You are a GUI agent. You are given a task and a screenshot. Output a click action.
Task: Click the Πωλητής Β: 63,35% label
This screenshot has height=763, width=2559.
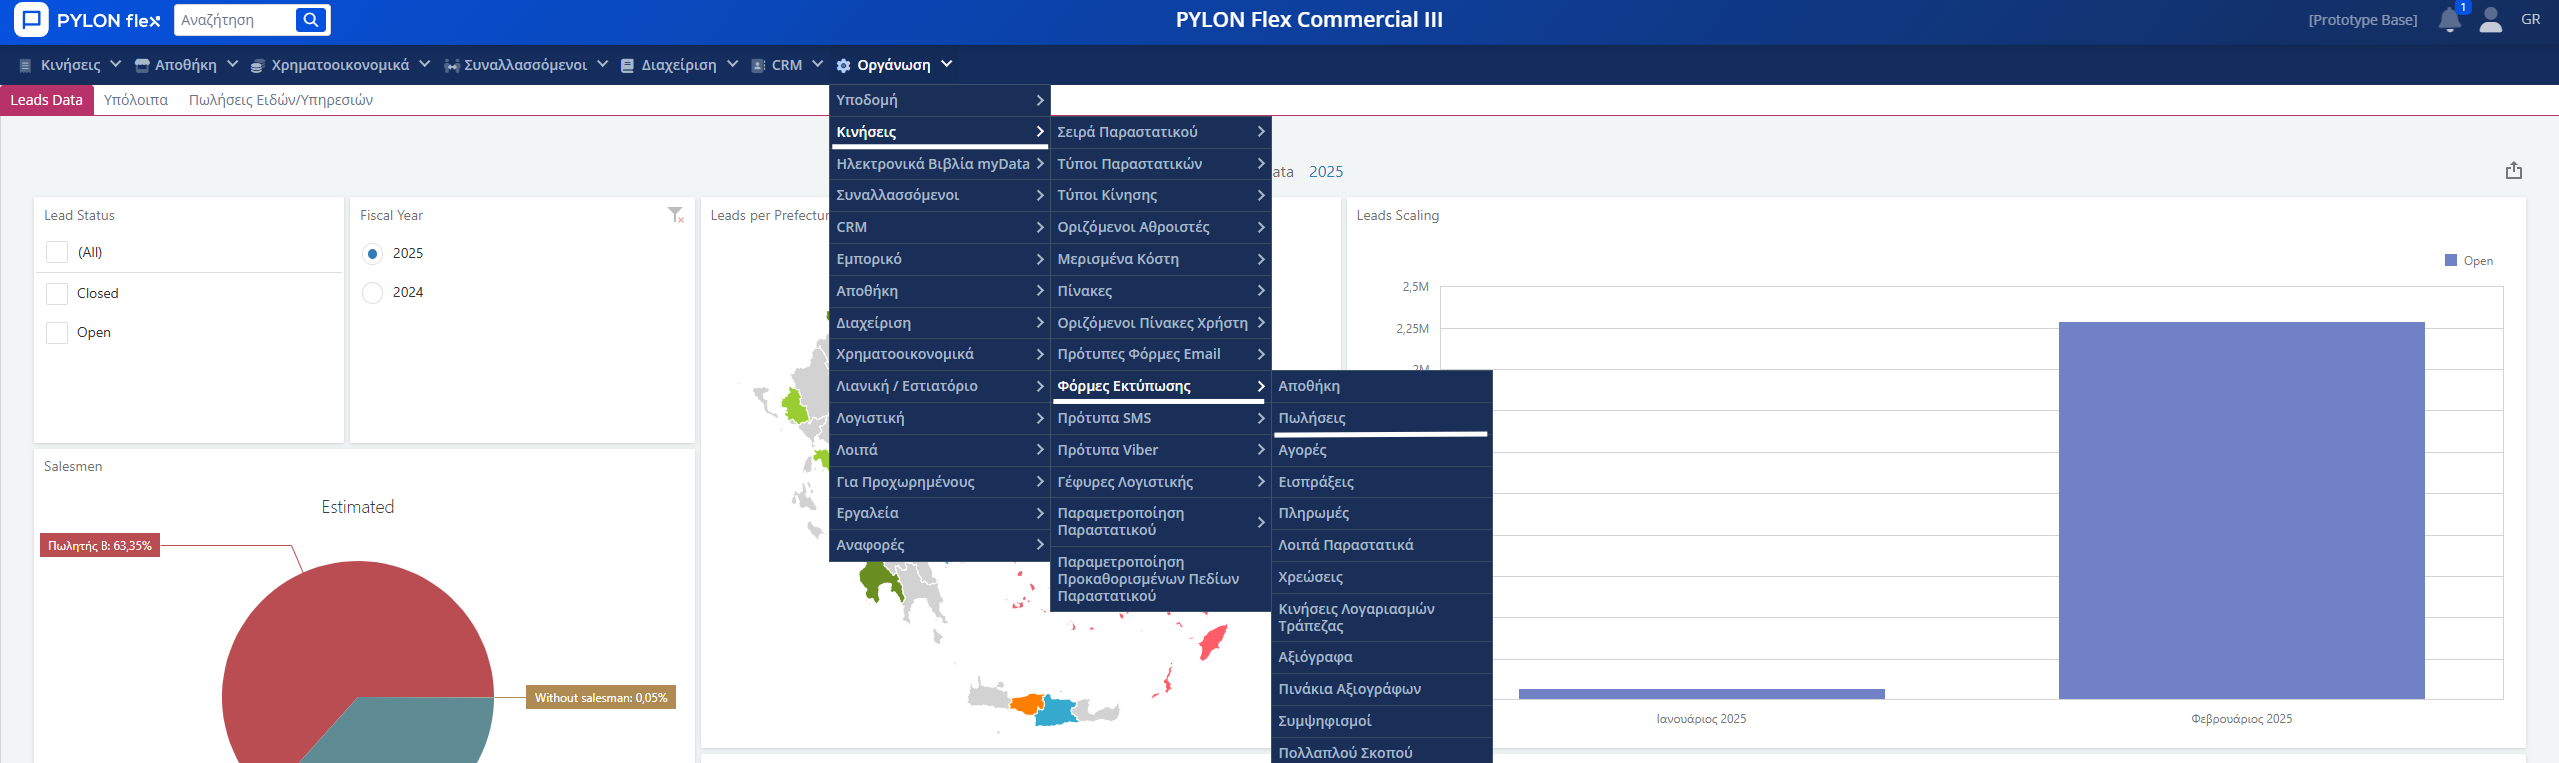[x=100, y=546]
